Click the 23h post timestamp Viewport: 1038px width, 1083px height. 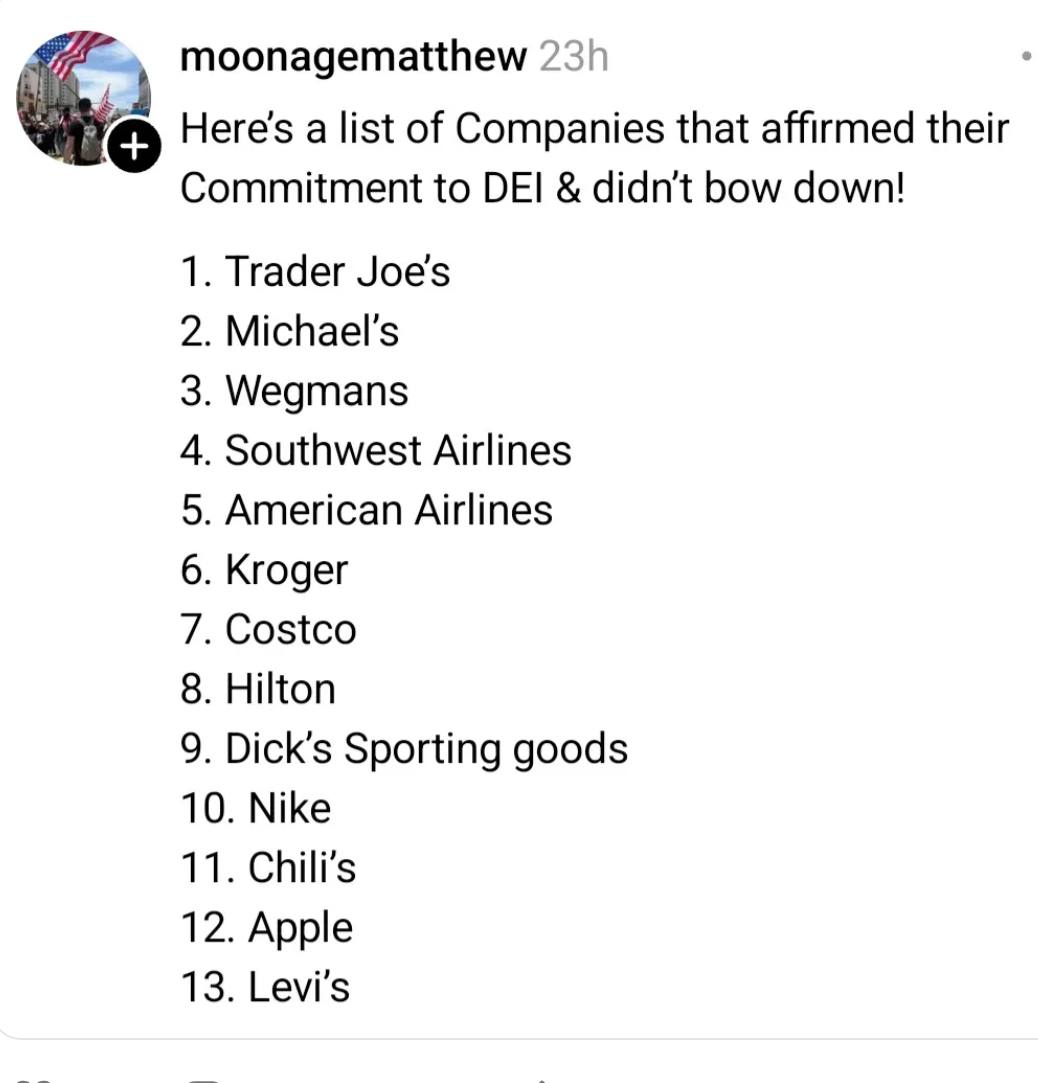[574, 56]
